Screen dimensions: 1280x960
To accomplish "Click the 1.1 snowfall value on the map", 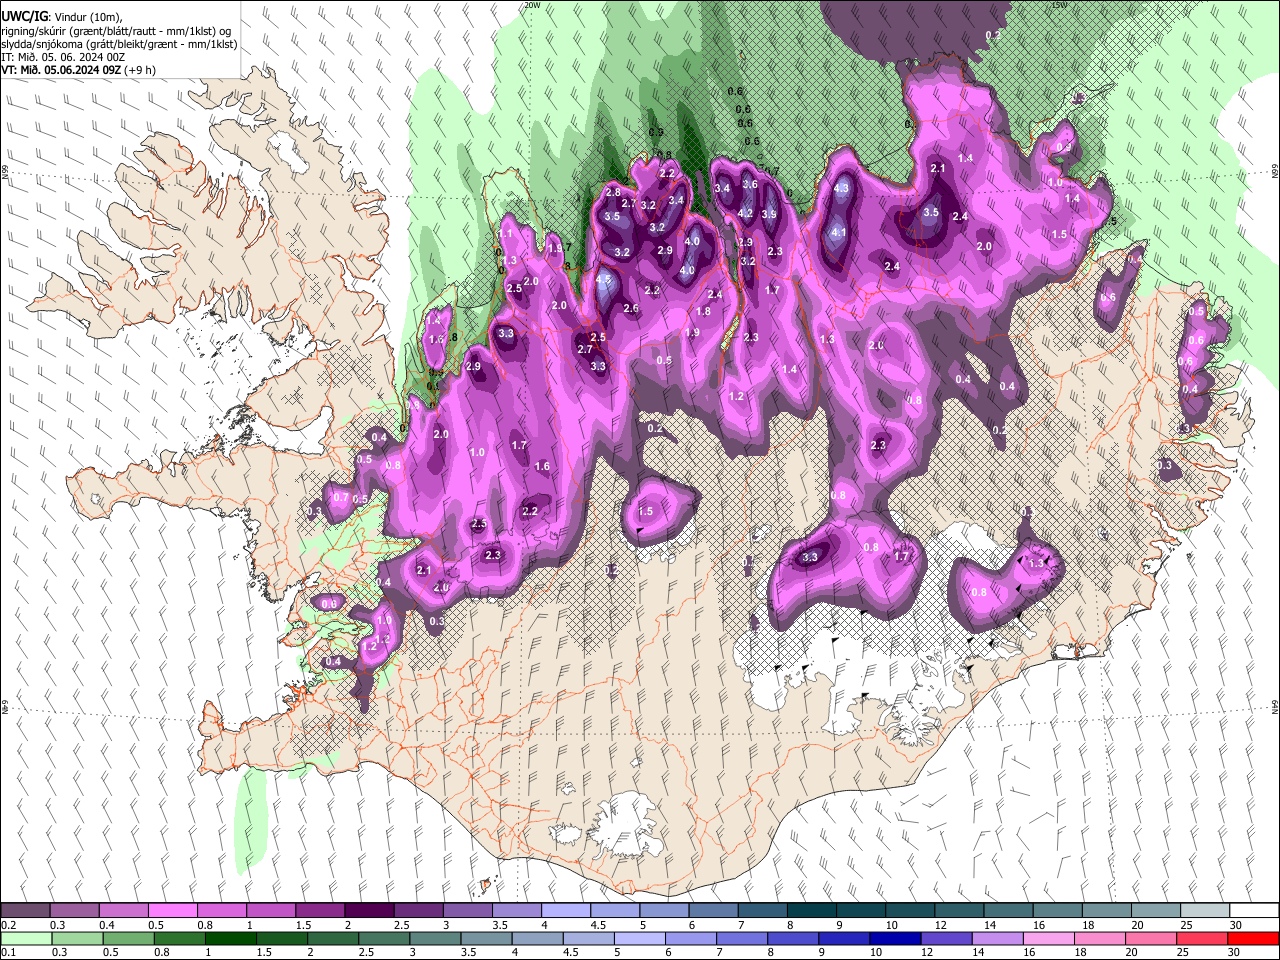I will pyautogui.click(x=505, y=233).
